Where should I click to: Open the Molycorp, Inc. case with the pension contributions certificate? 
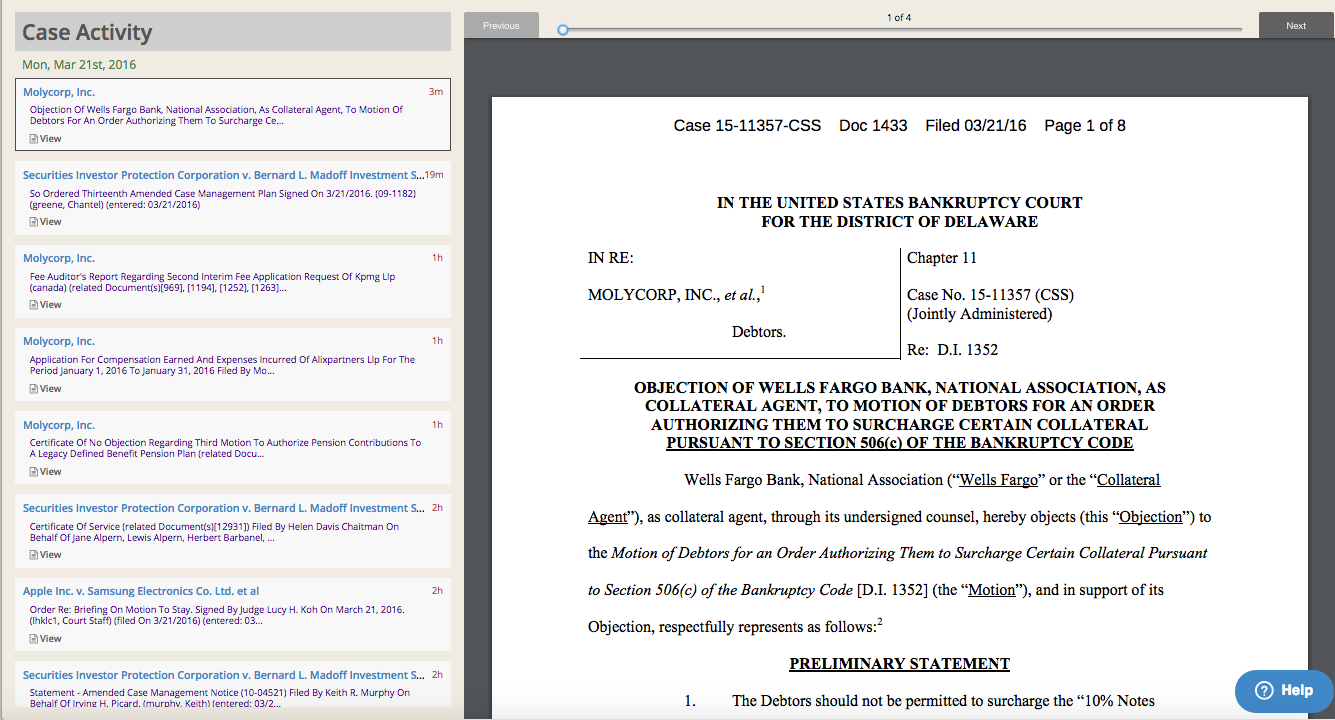point(59,425)
